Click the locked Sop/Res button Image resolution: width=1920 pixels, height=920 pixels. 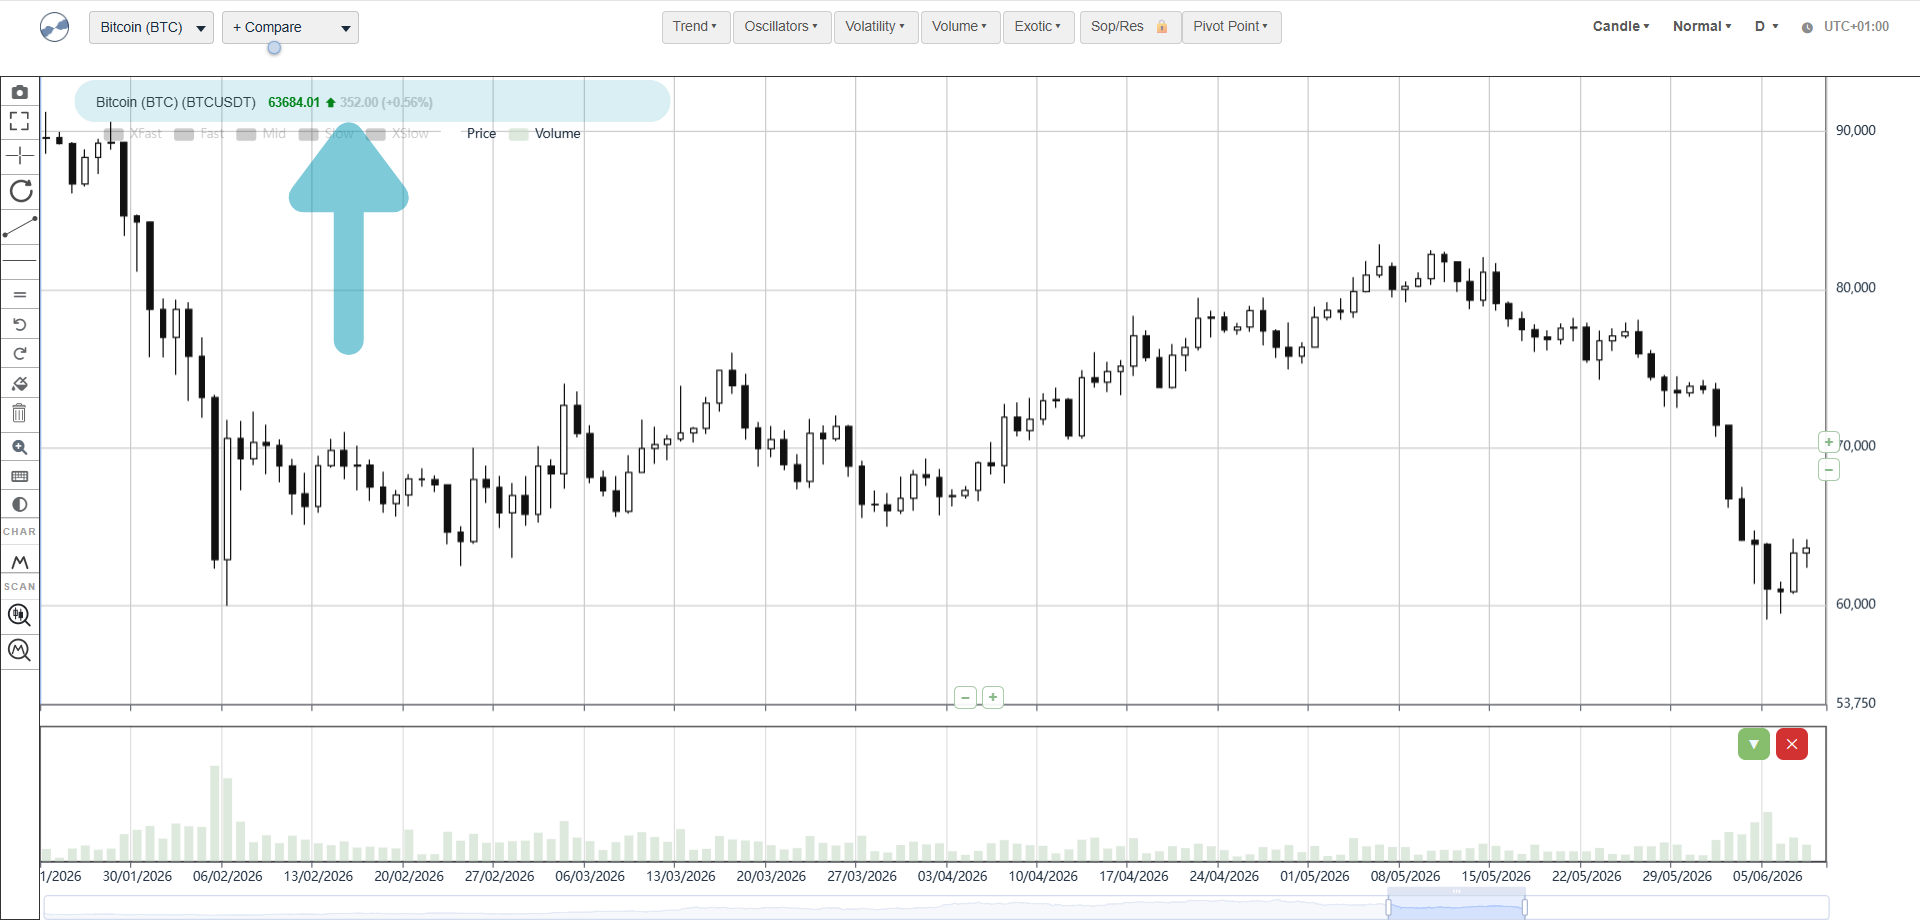click(x=1130, y=27)
